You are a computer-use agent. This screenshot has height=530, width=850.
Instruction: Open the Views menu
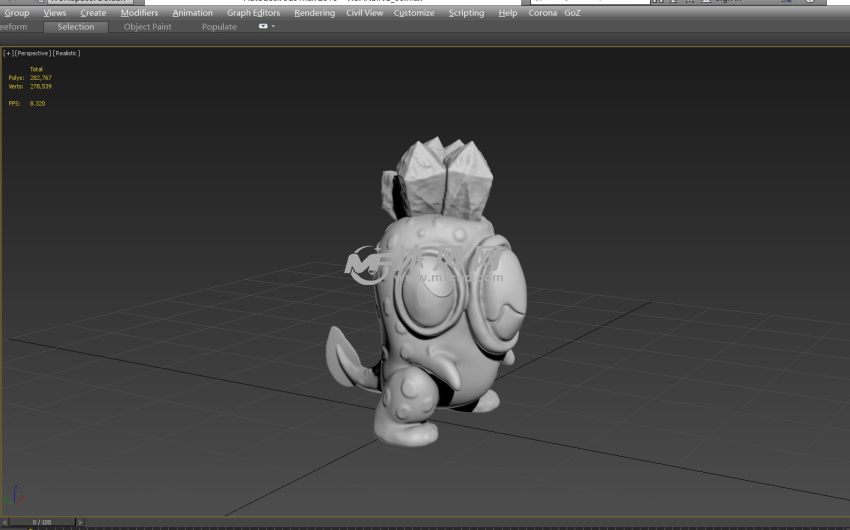pyautogui.click(x=55, y=13)
